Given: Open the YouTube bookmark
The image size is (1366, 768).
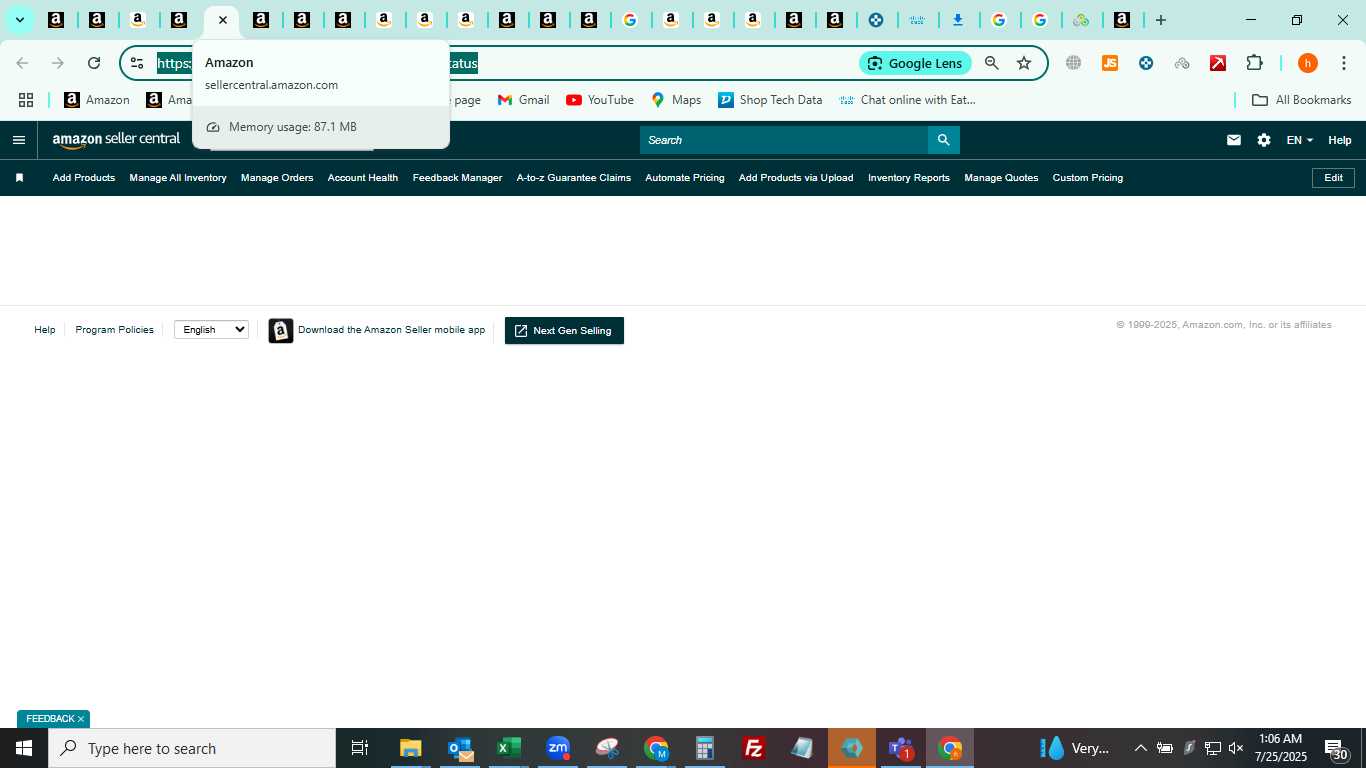Looking at the screenshot, I should point(600,100).
